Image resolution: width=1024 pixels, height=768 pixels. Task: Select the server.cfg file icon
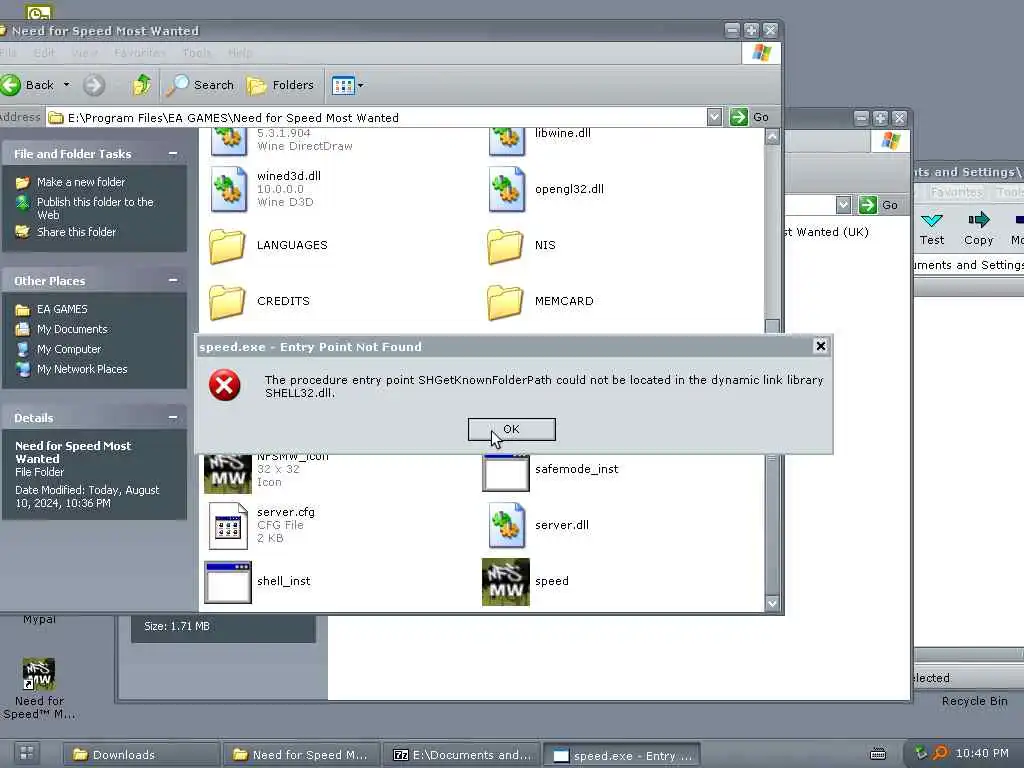[x=228, y=526]
